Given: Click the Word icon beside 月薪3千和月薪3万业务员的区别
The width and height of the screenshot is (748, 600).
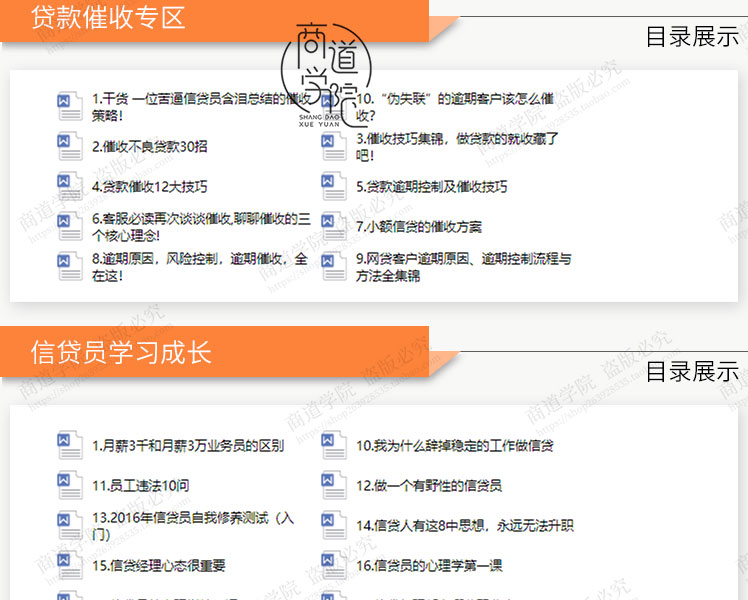Looking at the screenshot, I should click(70, 445).
